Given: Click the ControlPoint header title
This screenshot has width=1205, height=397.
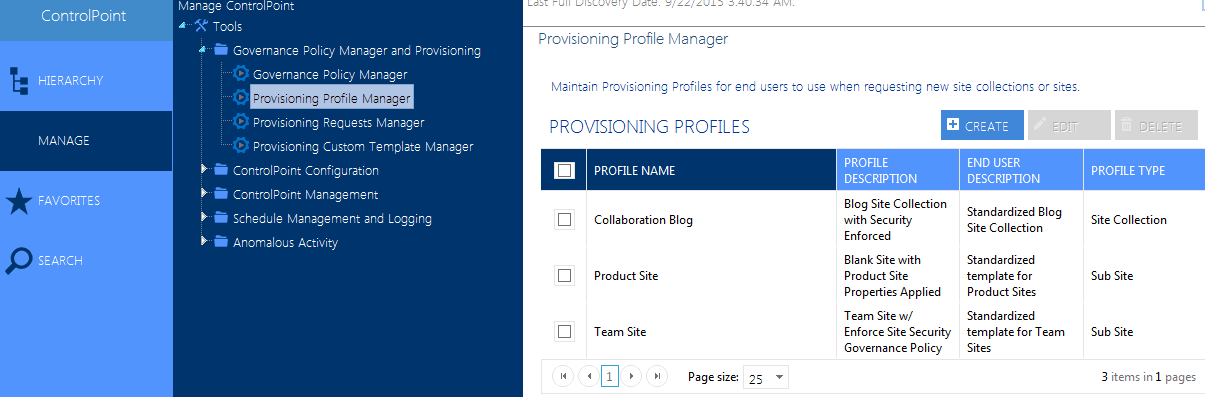Looking at the screenshot, I should [84, 16].
